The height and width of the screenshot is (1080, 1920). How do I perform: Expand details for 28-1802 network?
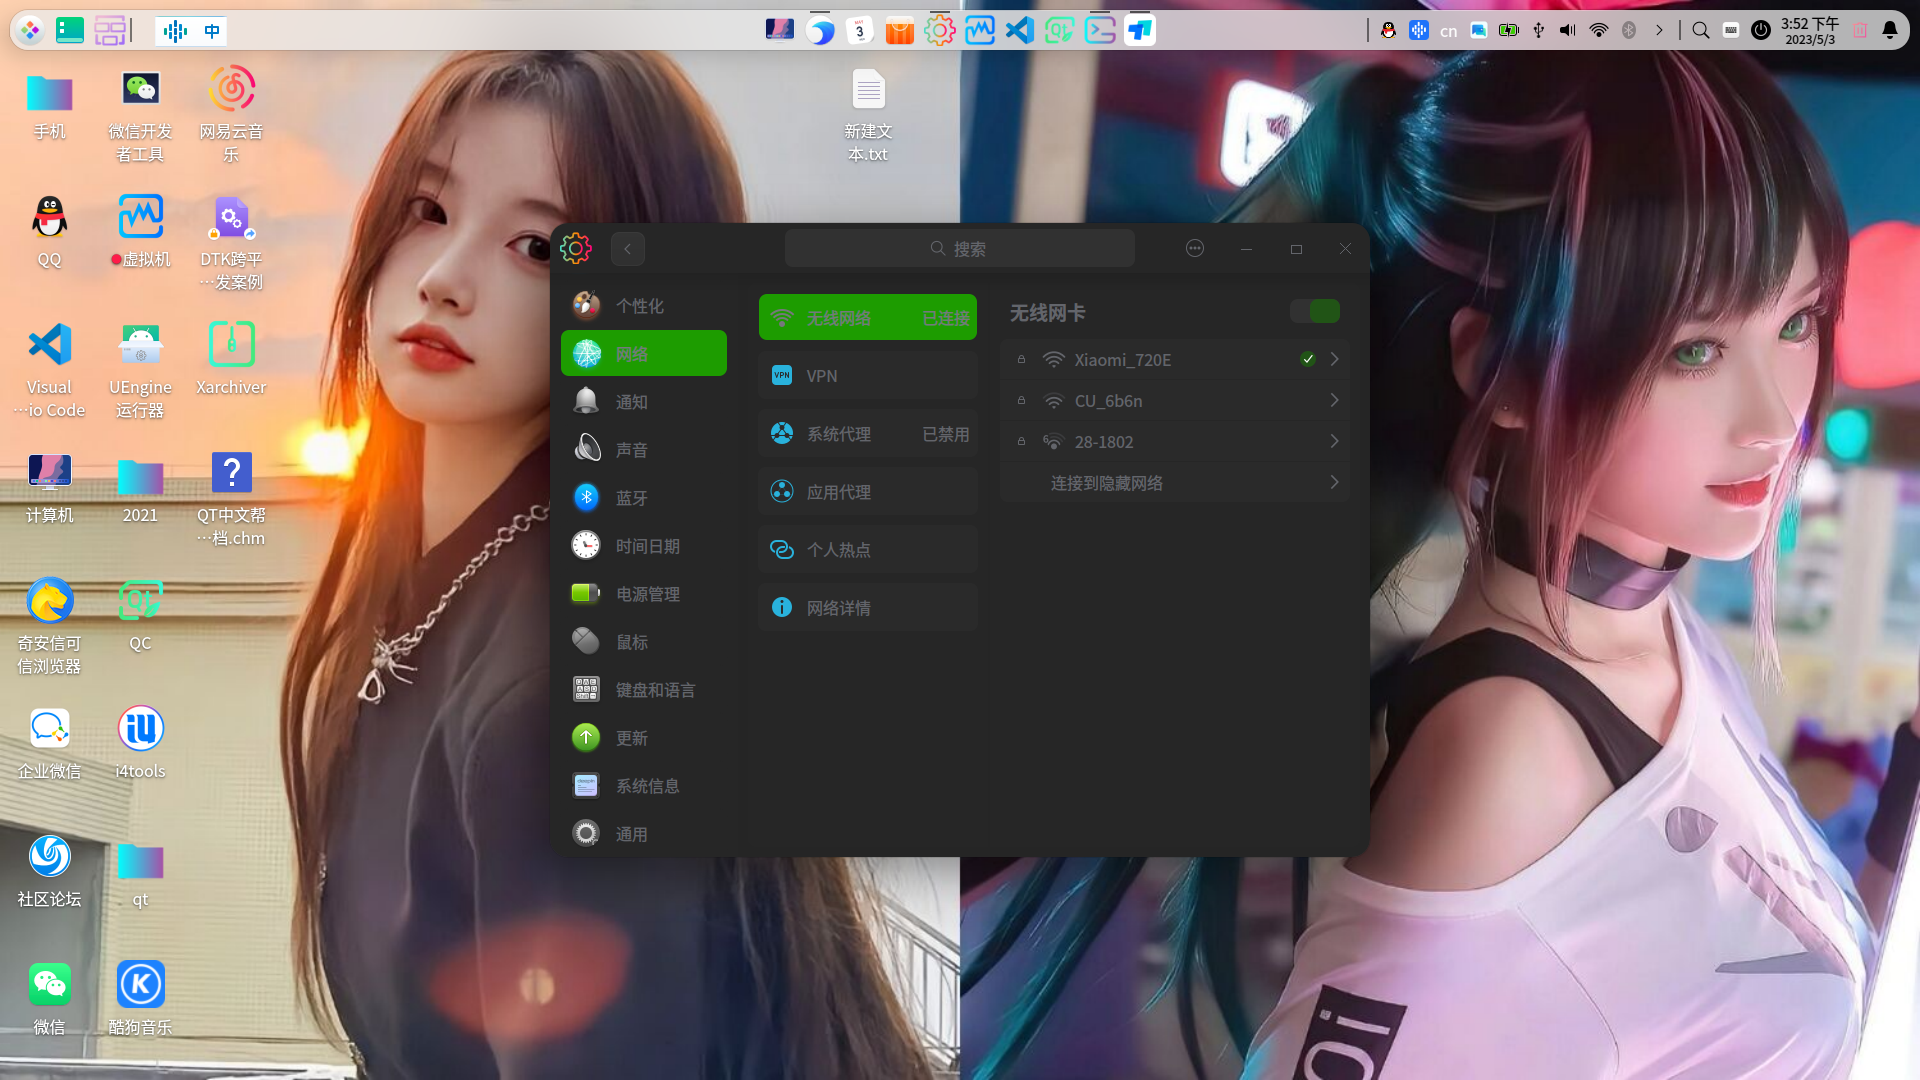[1333, 441]
